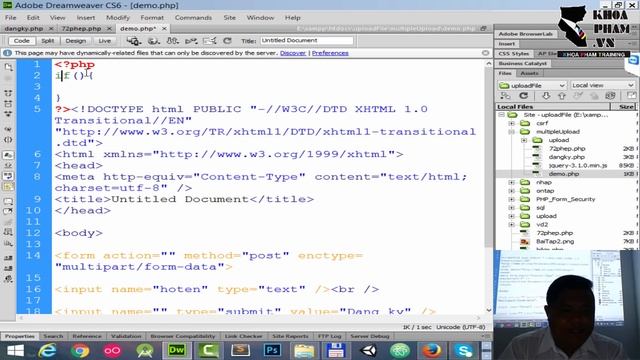Click the Put files up-arrow icon
This screenshot has height=360, width=640.
(562, 96)
